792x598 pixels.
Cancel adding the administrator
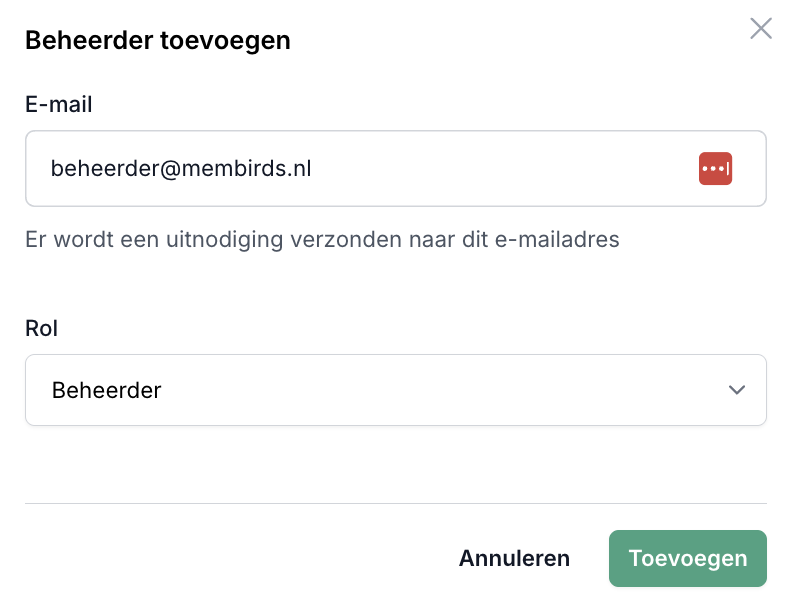[x=514, y=558]
